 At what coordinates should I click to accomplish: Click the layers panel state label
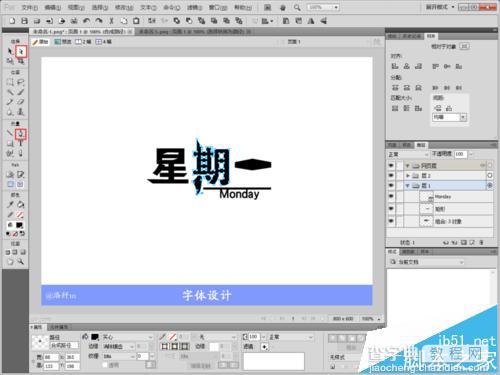pyautogui.click(x=407, y=242)
